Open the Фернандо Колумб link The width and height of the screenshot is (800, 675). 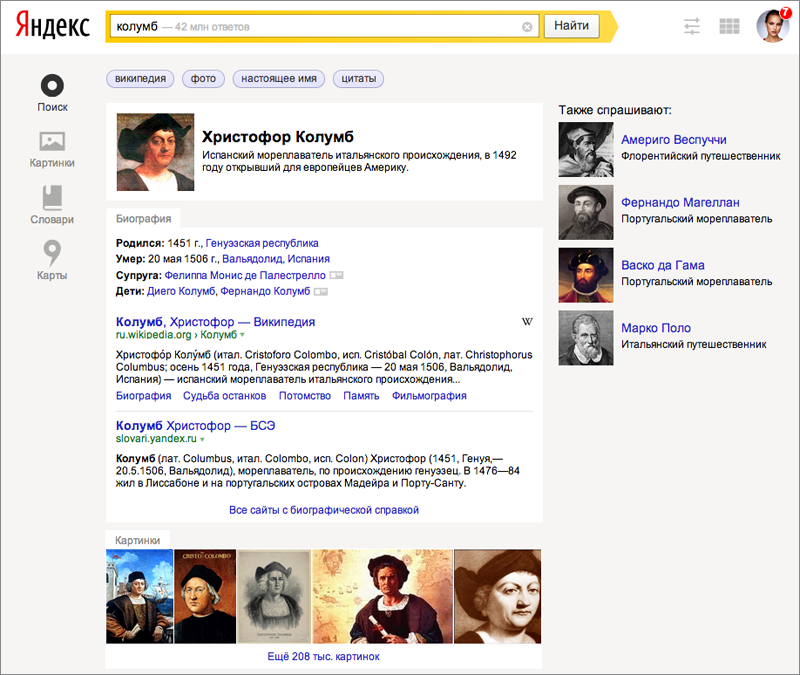coord(265,291)
